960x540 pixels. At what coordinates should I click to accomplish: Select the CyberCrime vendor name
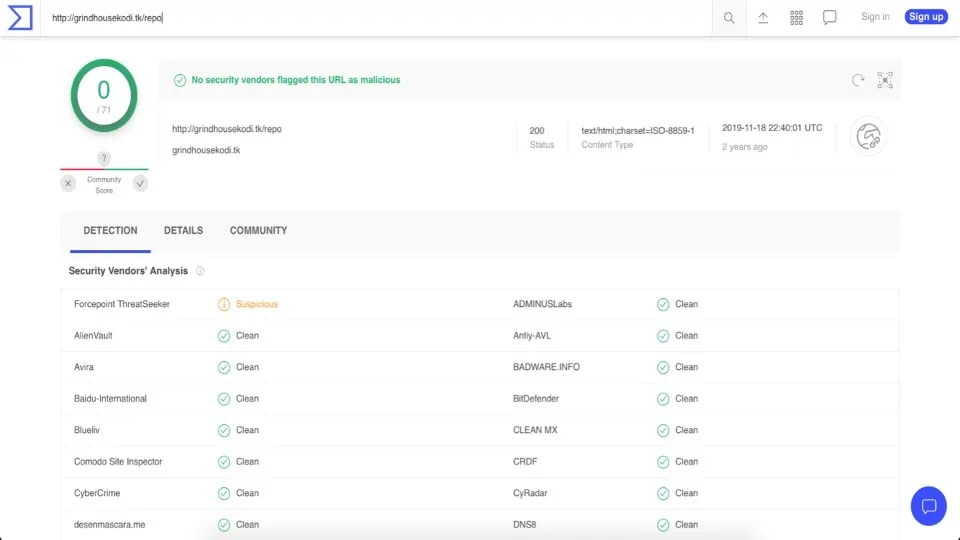pyautogui.click(x=97, y=493)
